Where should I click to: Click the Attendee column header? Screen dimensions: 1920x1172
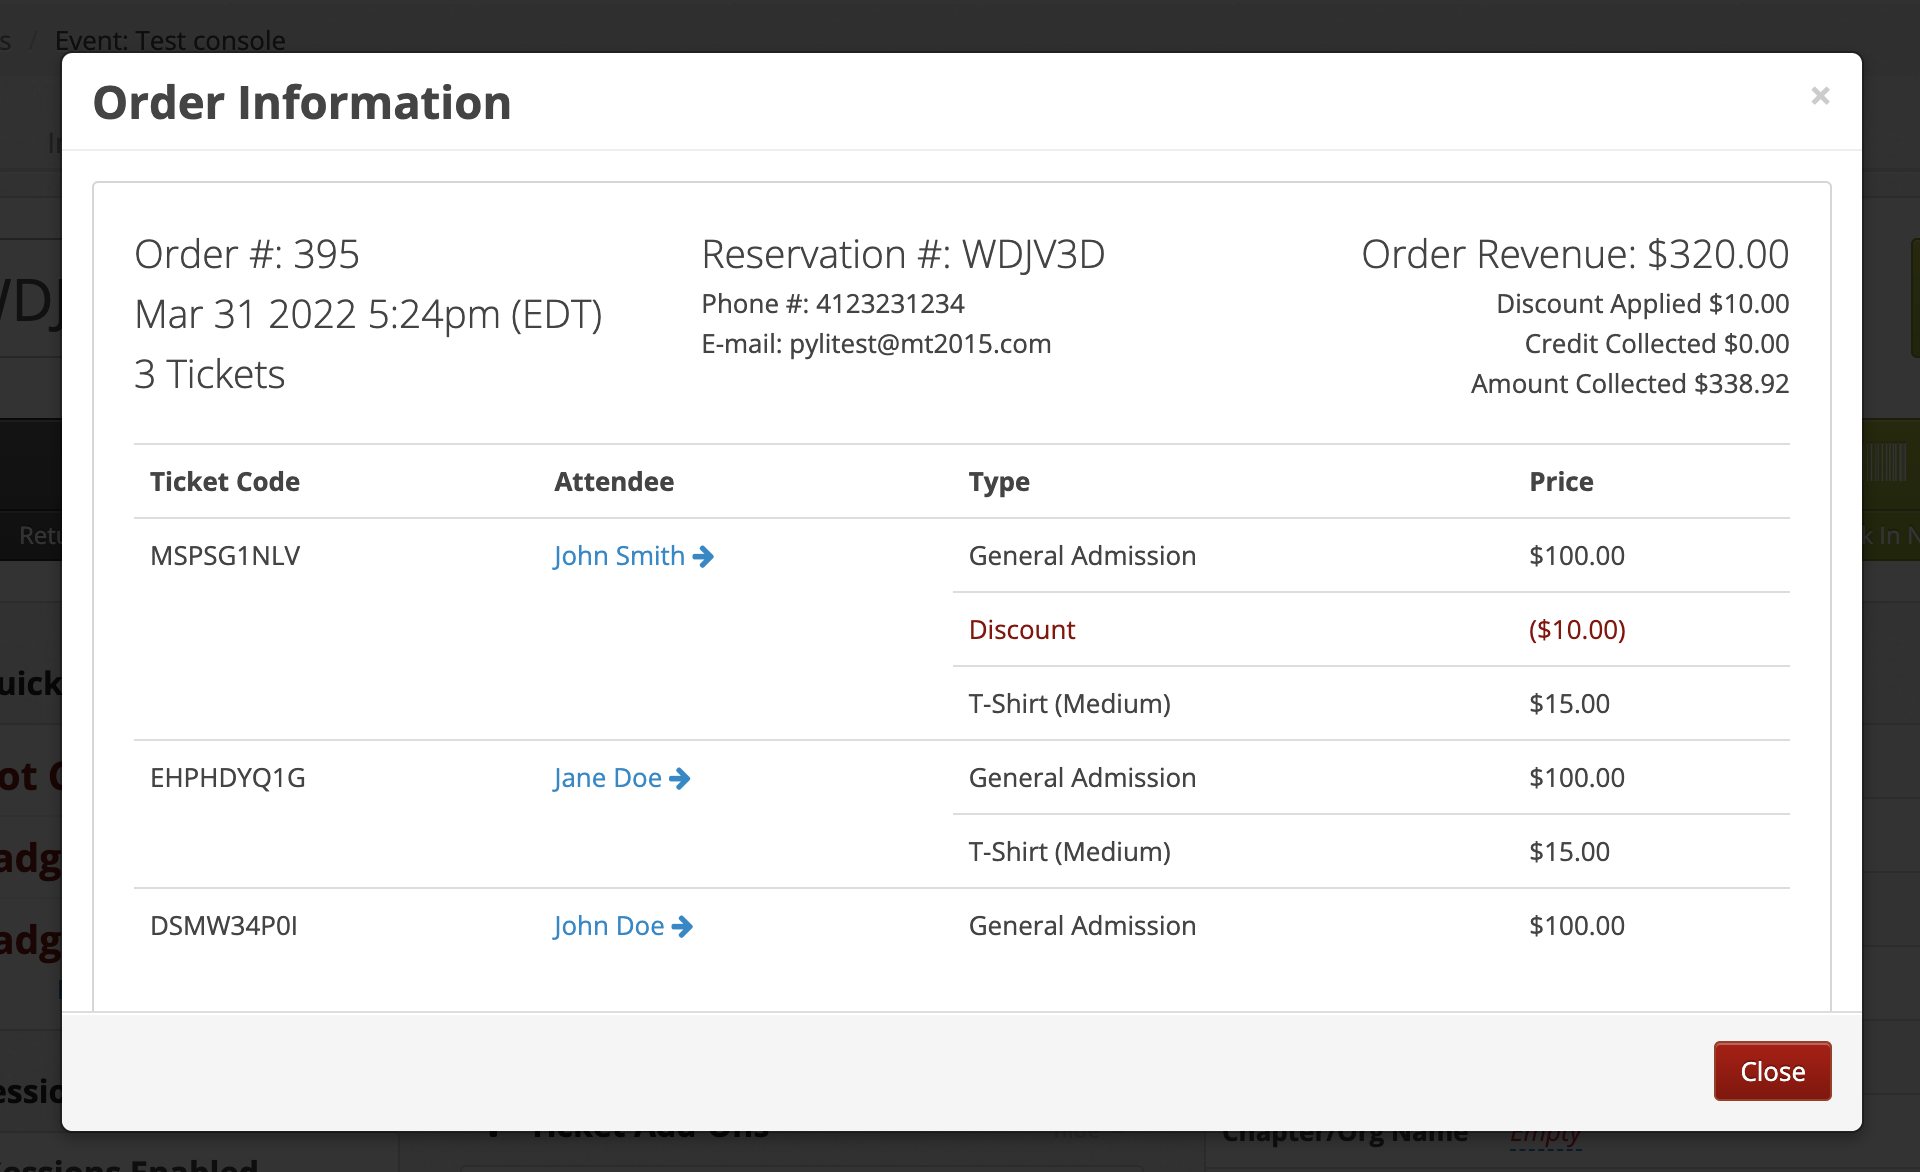[614, 482]
